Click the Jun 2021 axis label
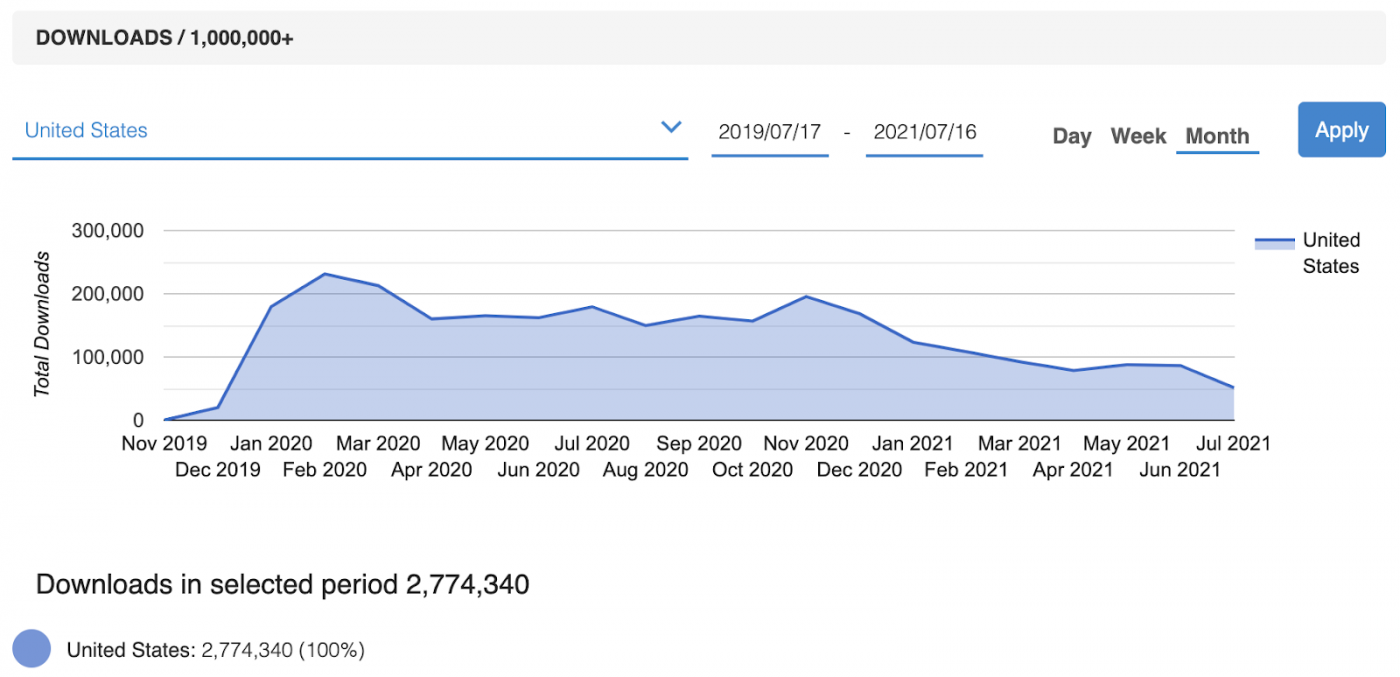Image resolution: width=1400 pixels, height=677 pixels. [1180, 469]
